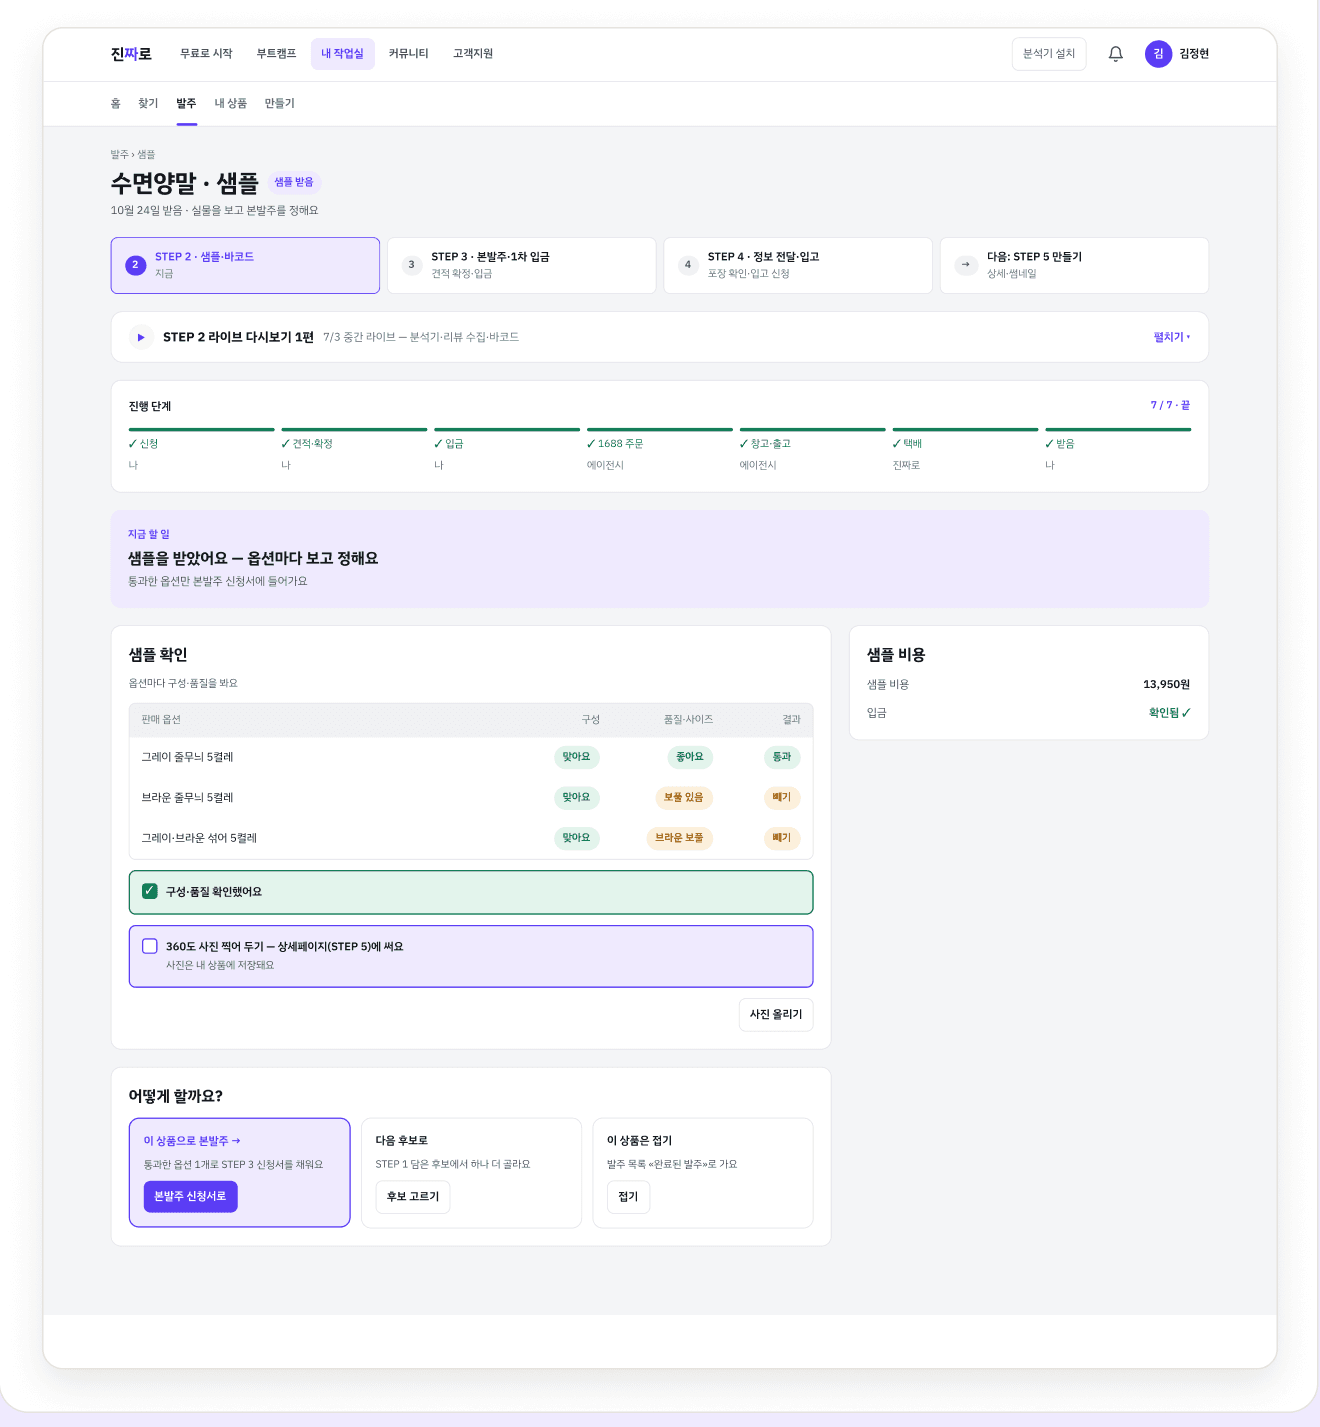The width and height of the screenshot is (1320, 1427).
Task: Check the 360도 사진 찍어 두기 checkbox
Action: (150, 946)
